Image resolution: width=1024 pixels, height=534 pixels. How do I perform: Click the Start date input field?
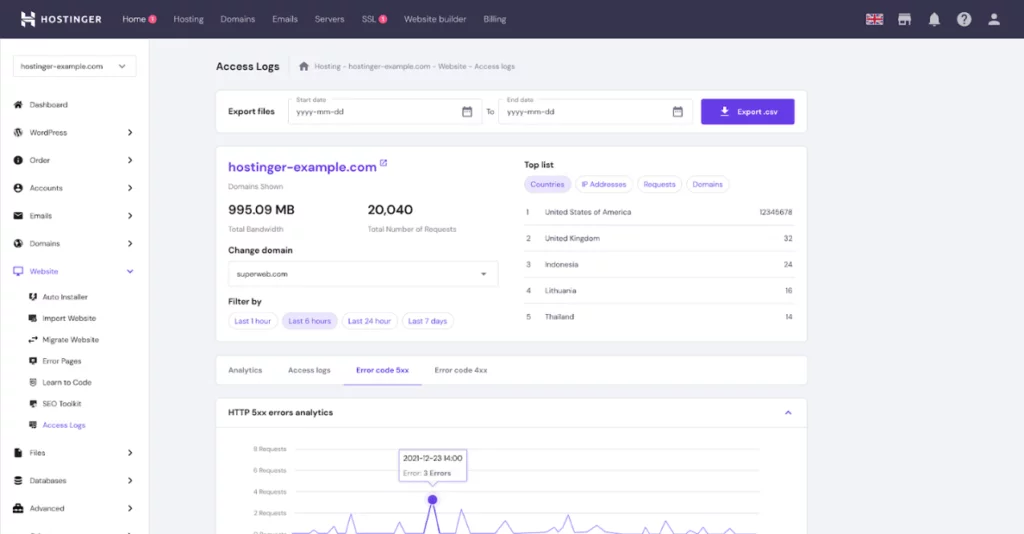[x=385, y=112]
